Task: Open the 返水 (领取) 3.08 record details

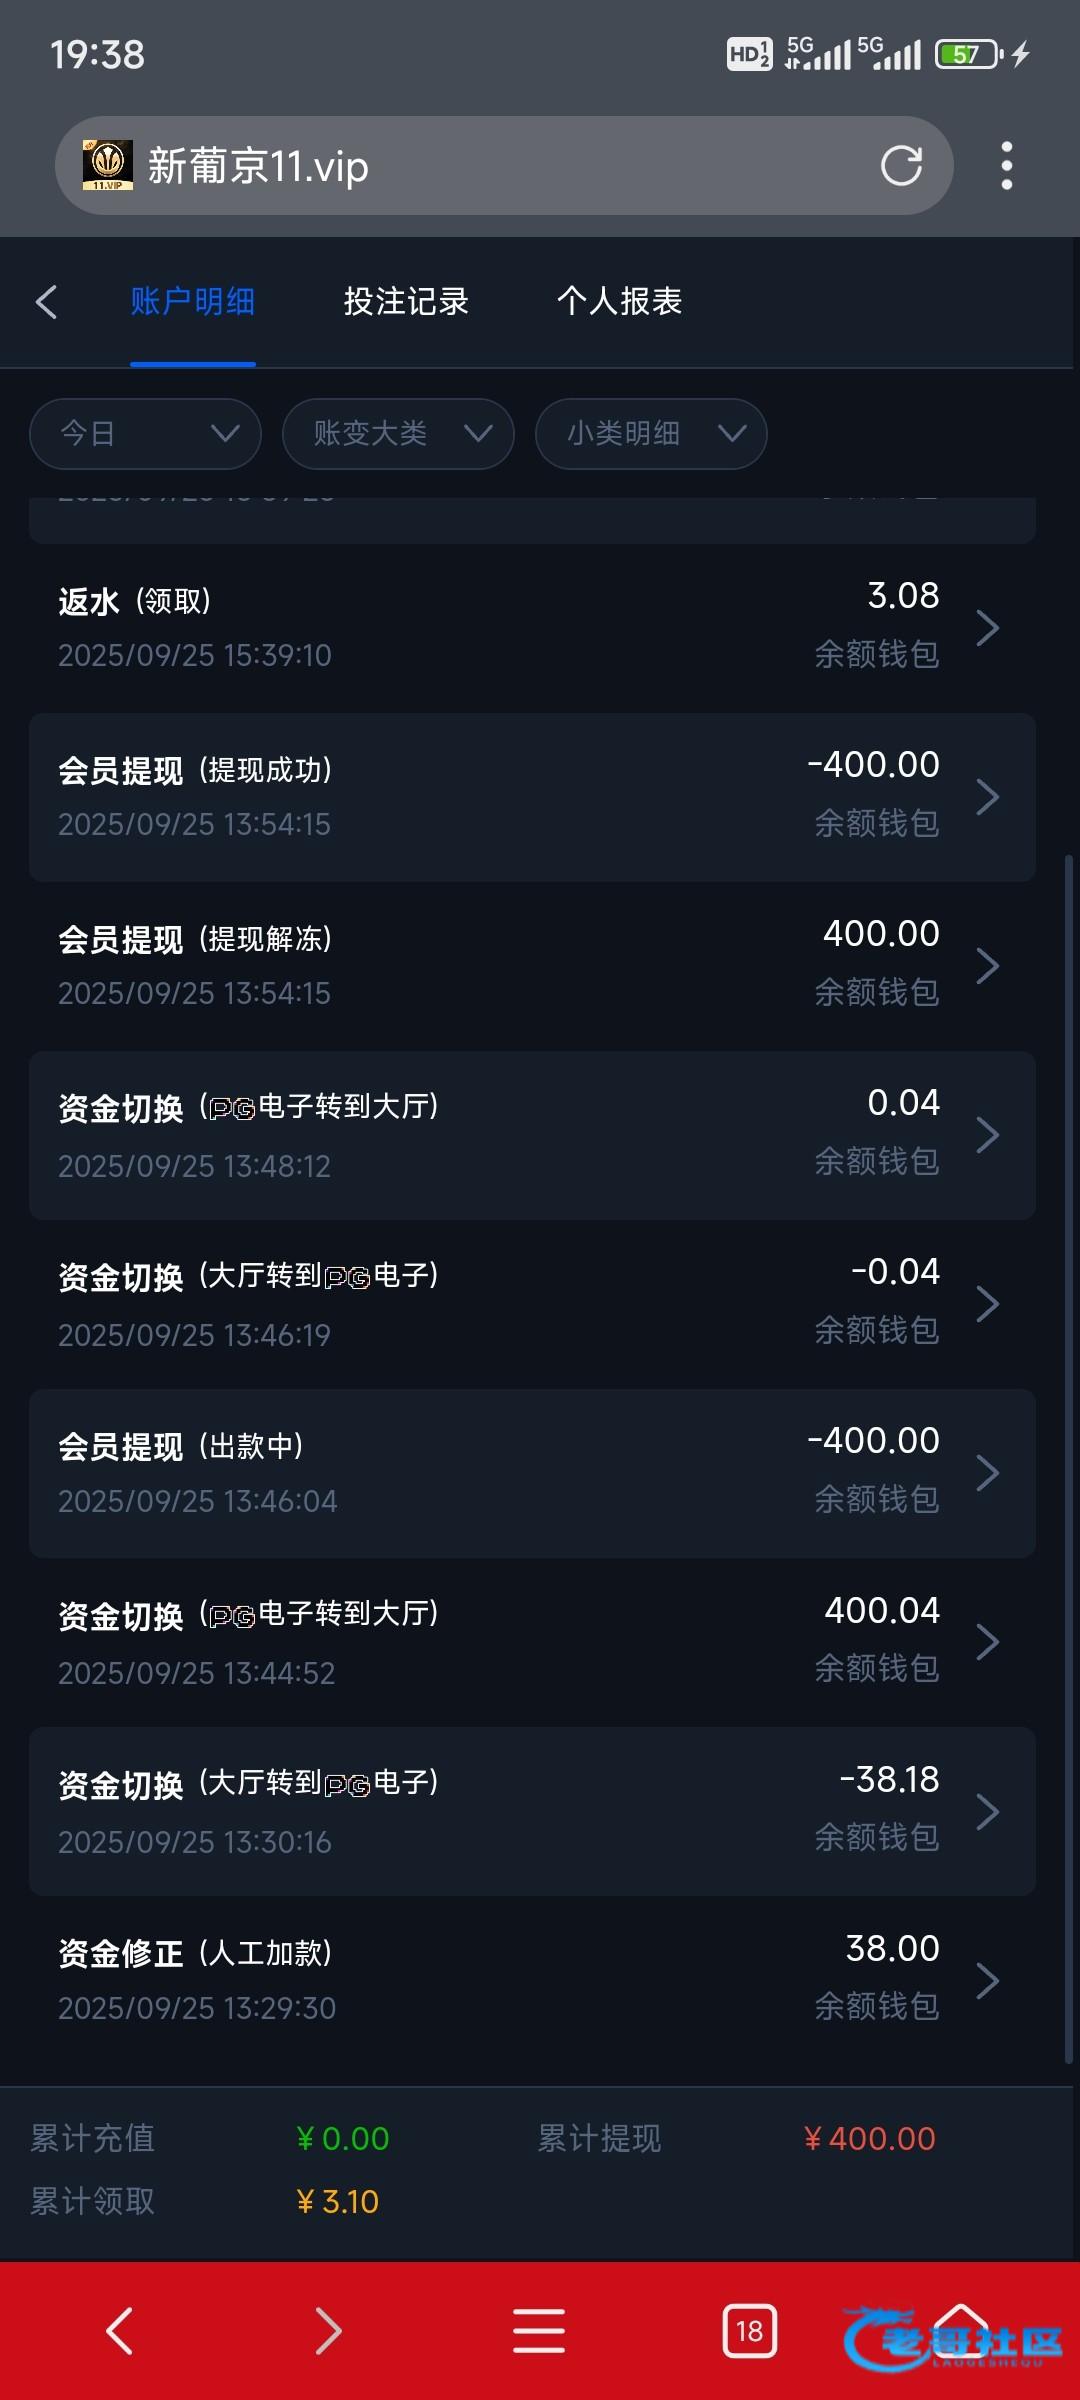Action: (x=532, y=628)
